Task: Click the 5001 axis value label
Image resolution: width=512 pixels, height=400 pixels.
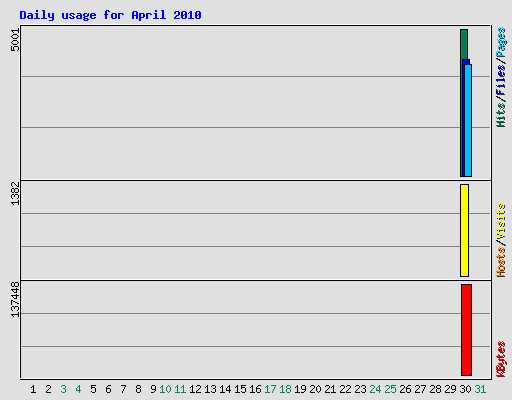Action: [x=15, y=40]
